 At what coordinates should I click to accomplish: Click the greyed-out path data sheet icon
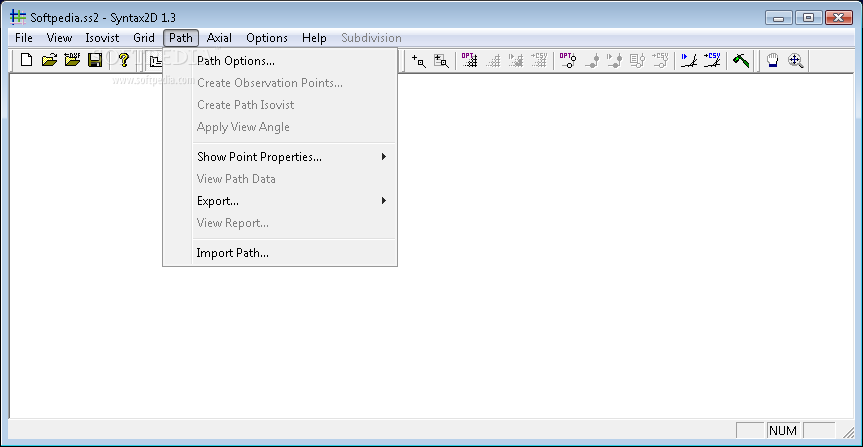[x=637, y=61]
